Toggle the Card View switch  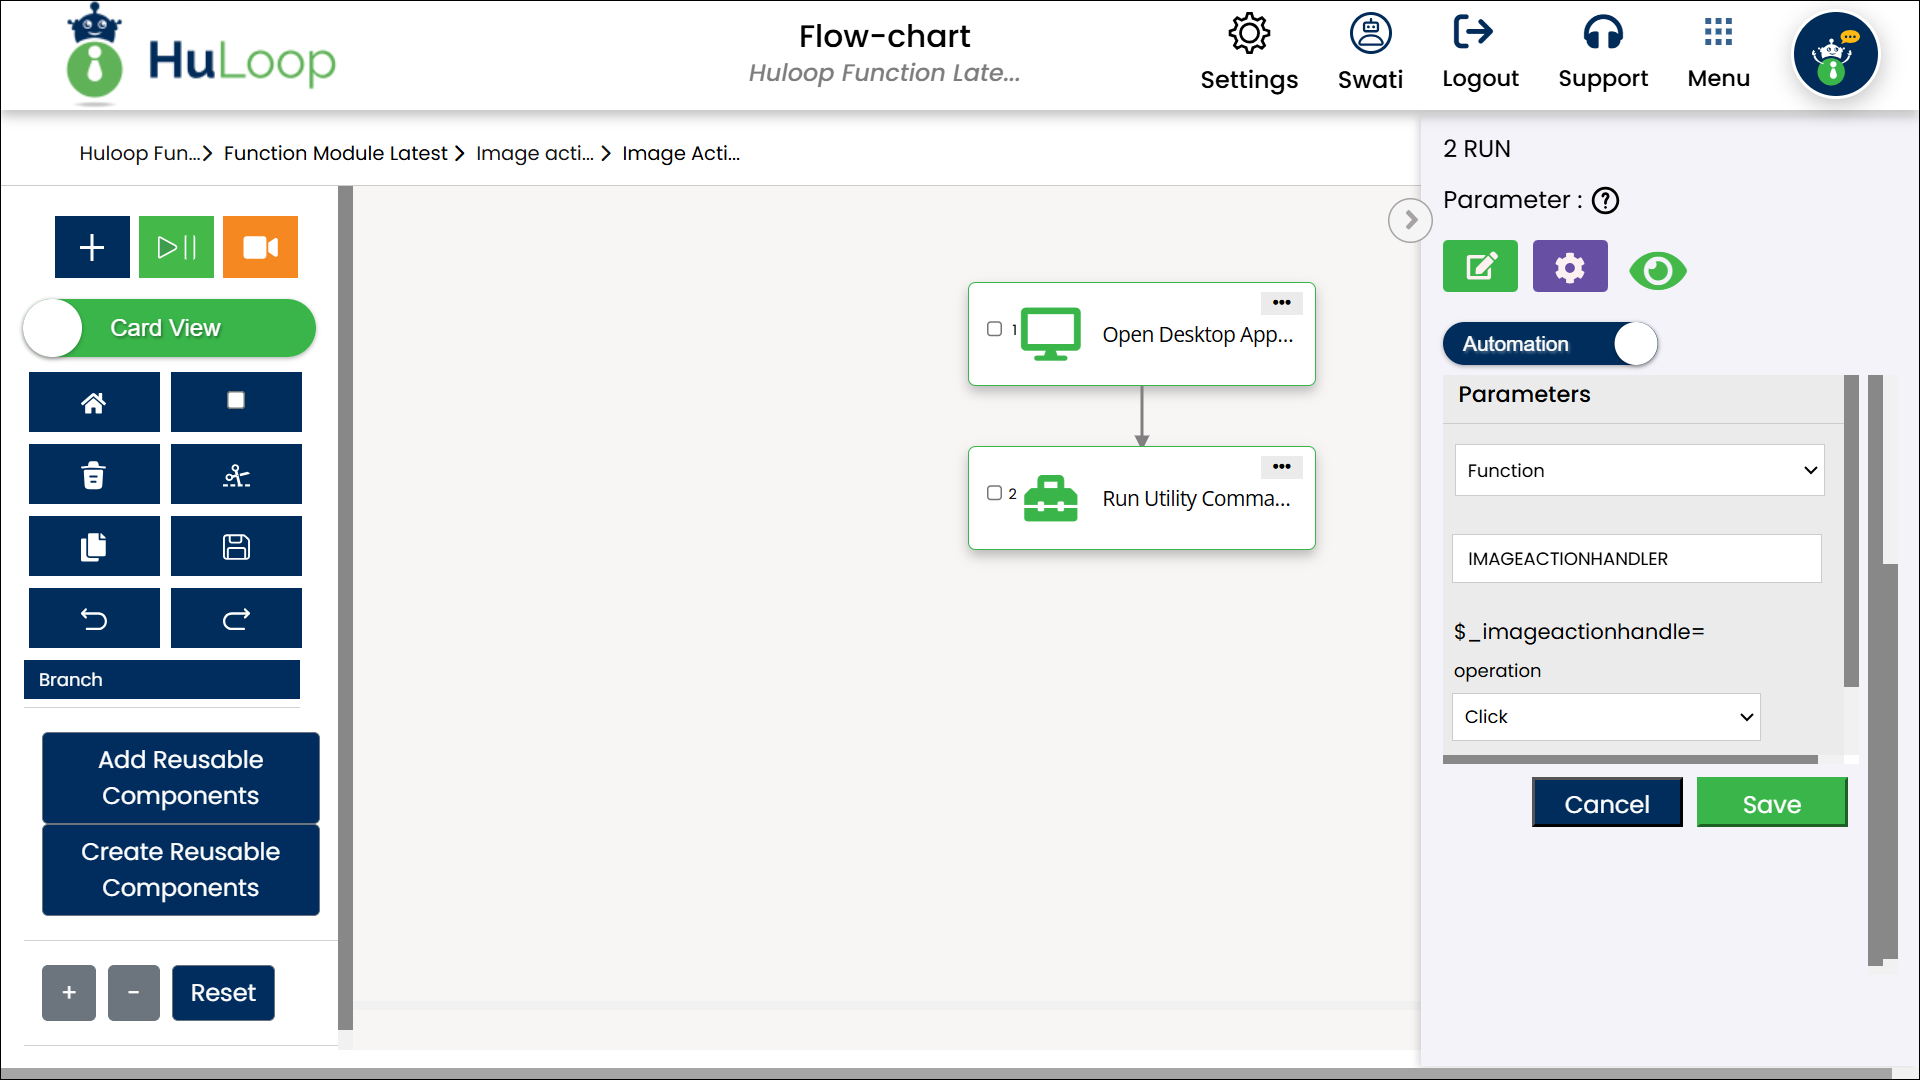pyautogui.click(x=168, y=328)
